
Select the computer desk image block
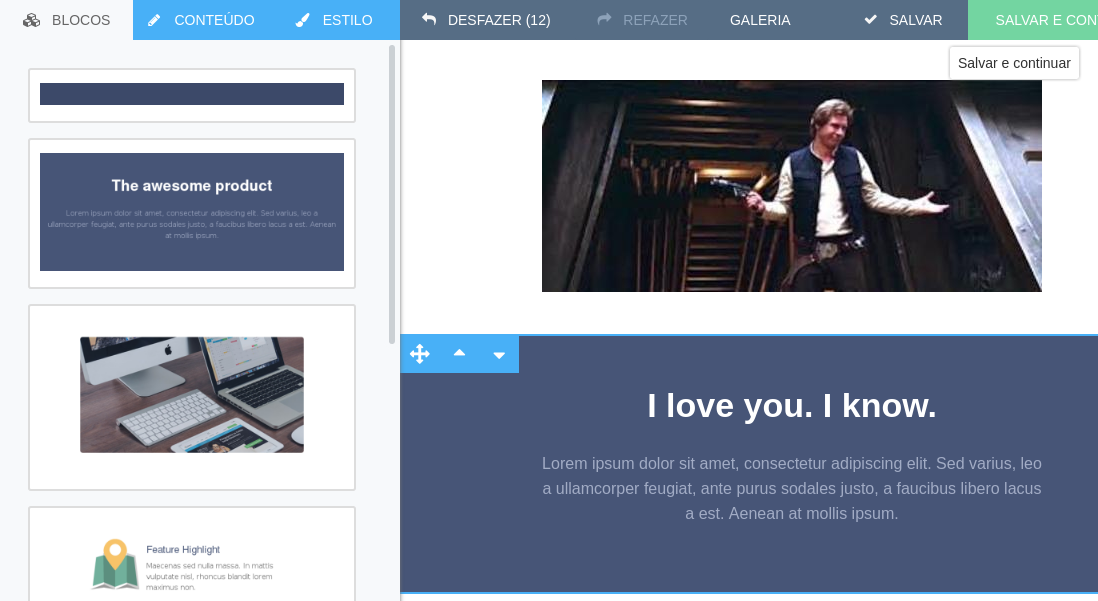pyautogui.click(x=192, y=397)
